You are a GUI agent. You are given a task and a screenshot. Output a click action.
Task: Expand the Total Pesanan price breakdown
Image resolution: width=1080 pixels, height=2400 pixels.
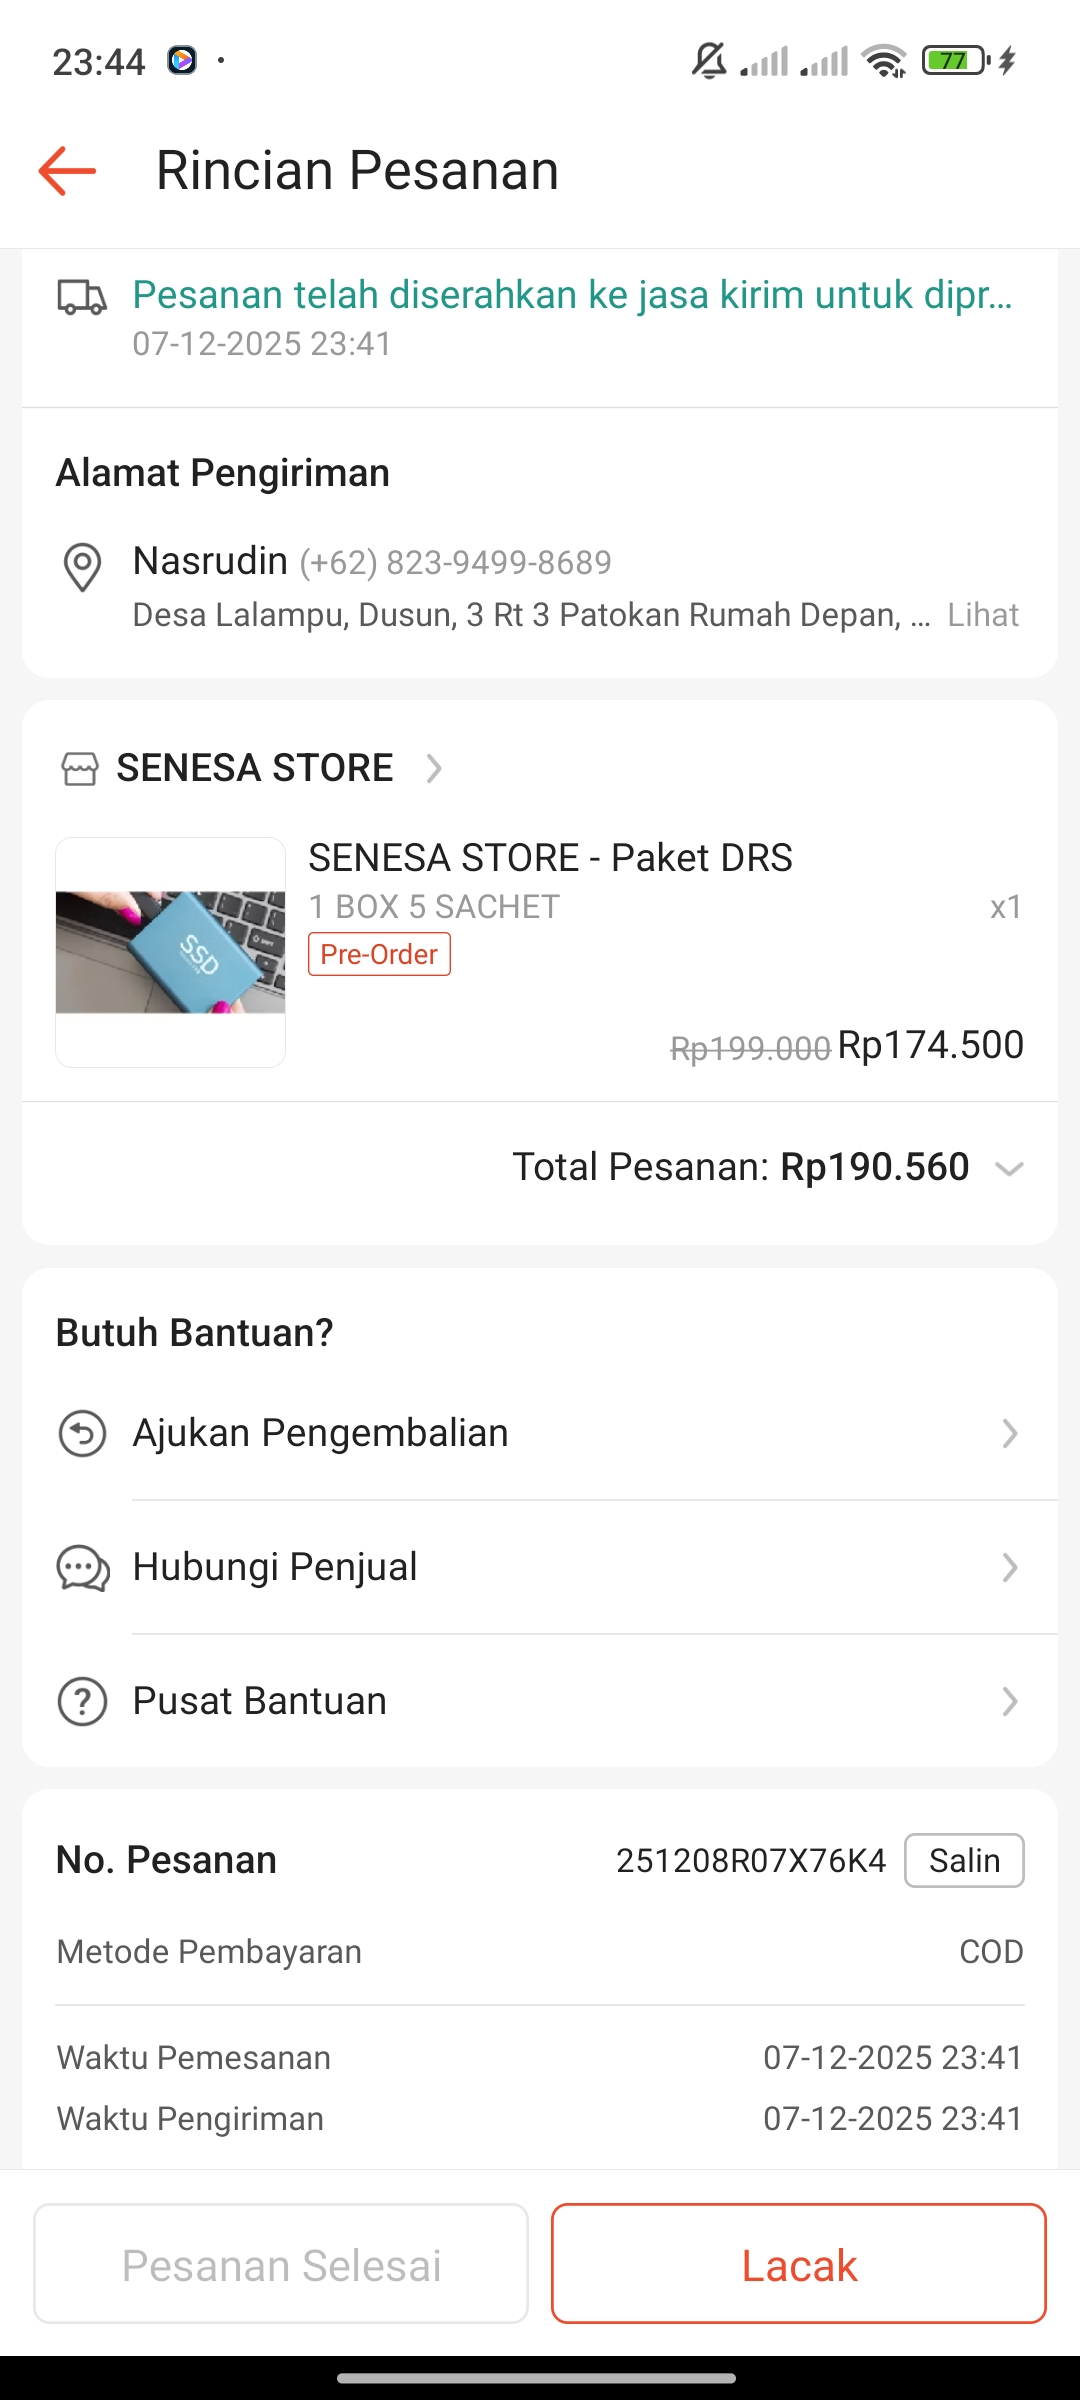(x=1009, y=1168)
